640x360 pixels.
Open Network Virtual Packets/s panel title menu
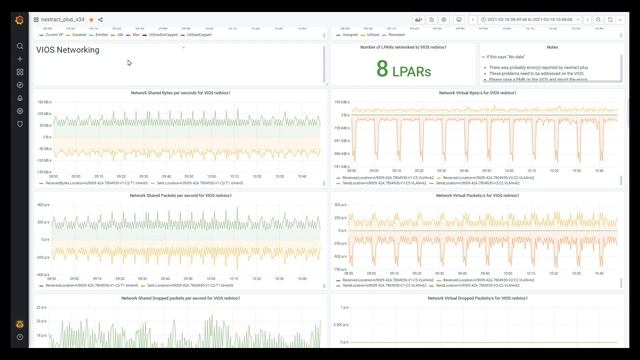477,196
